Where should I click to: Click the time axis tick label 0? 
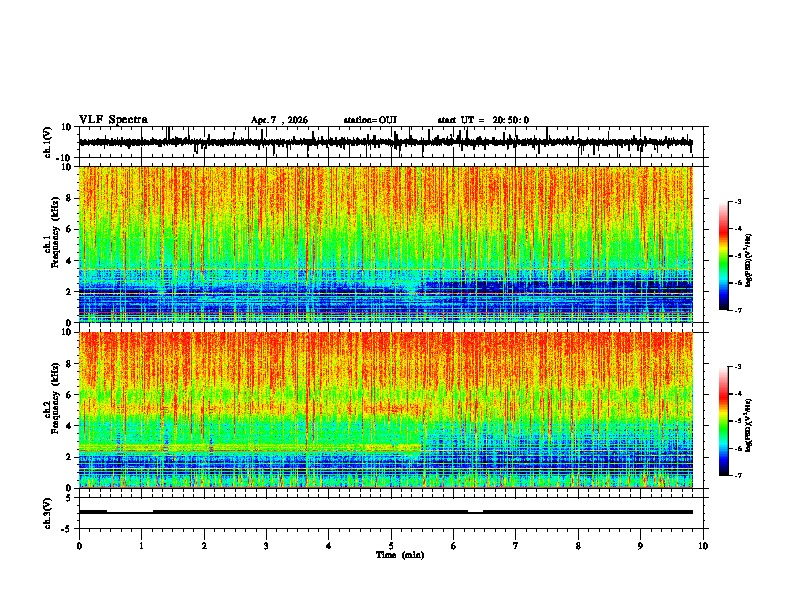[79, 546]
